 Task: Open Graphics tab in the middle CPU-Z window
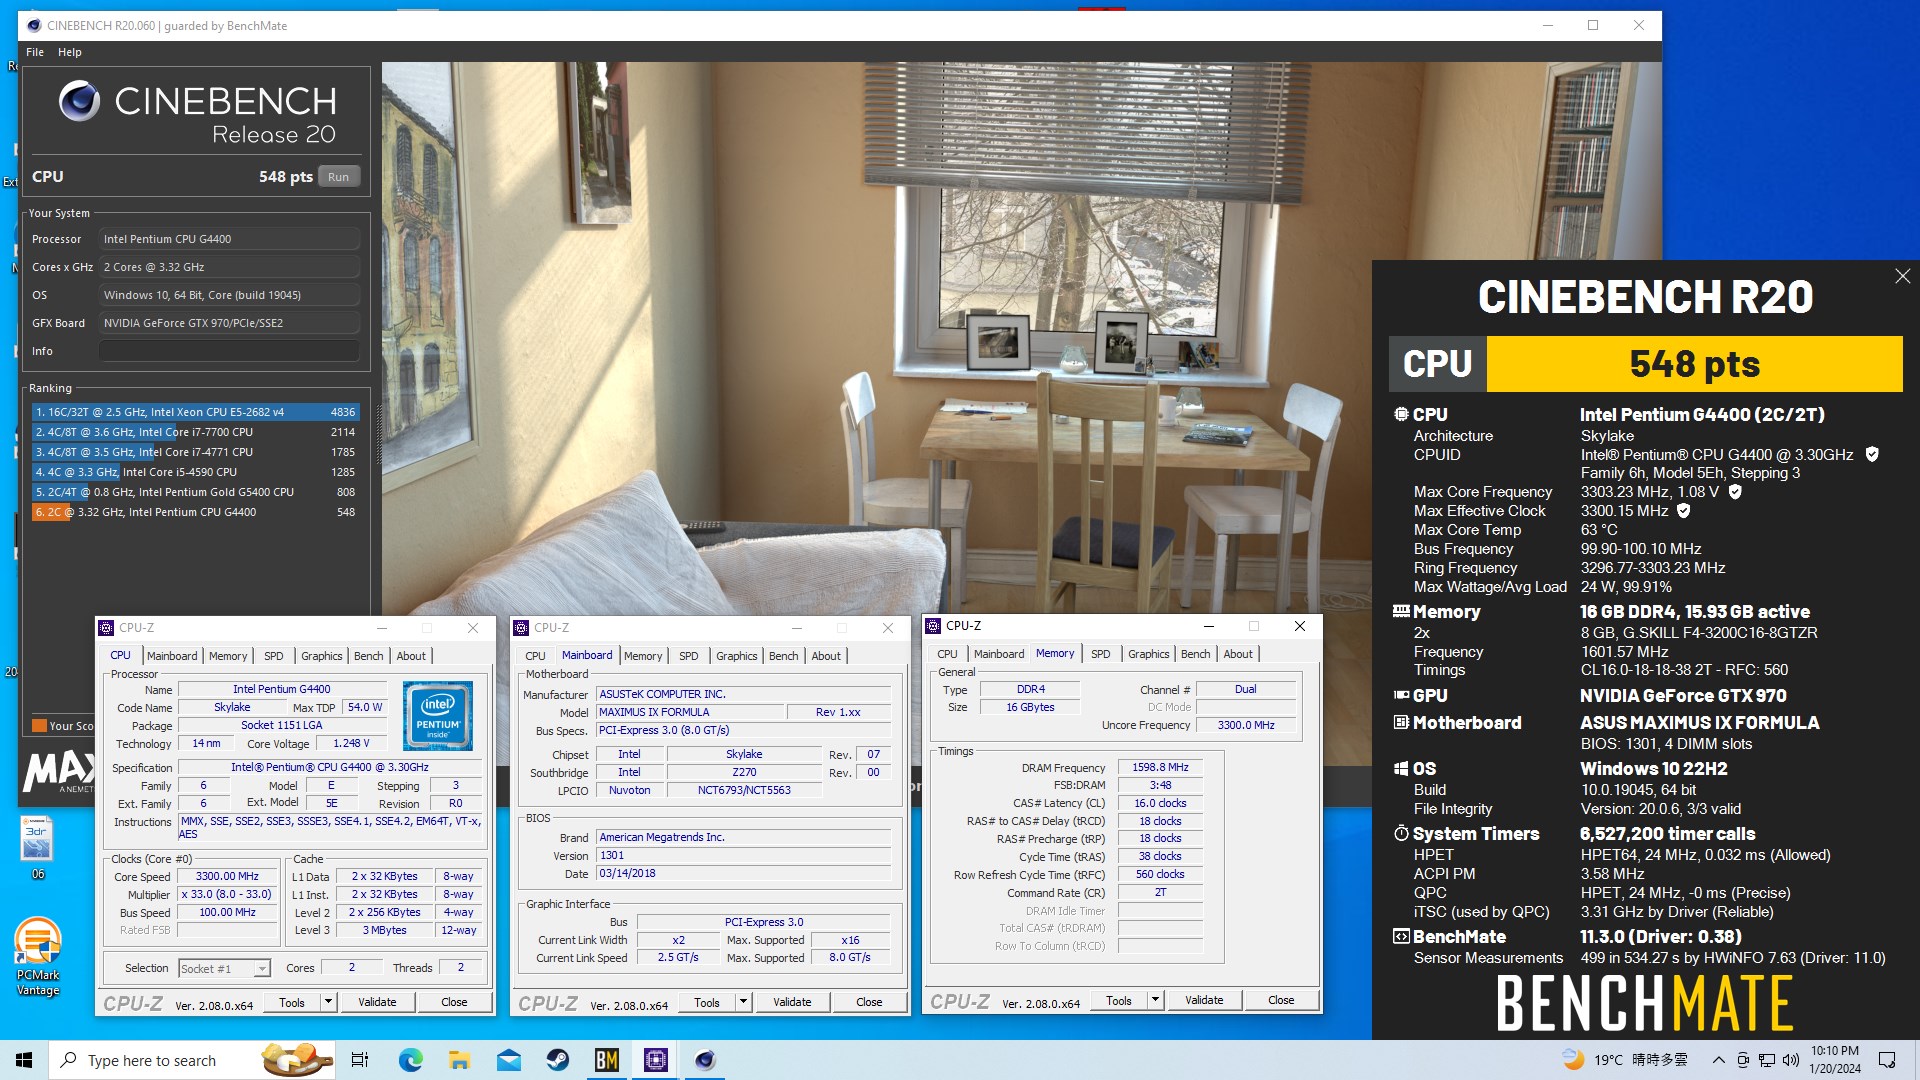click(x=737, y=656)
